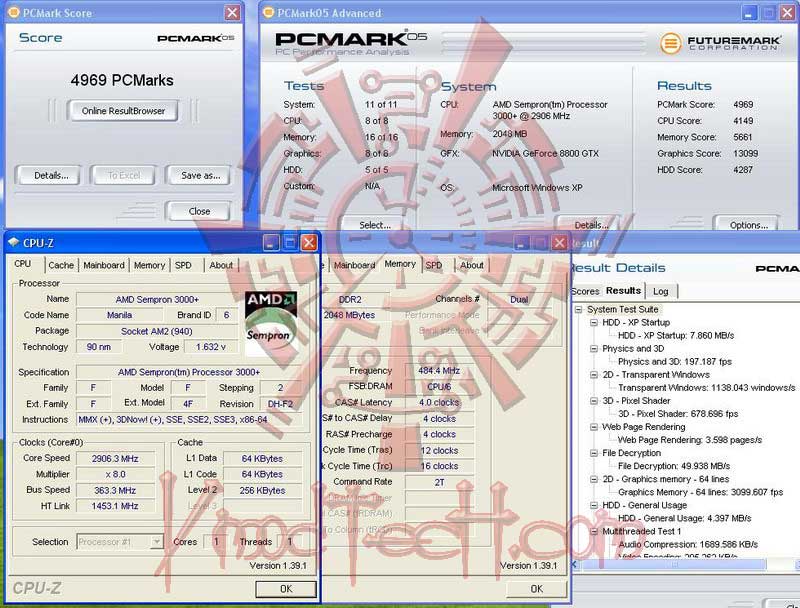This screenshot has height=608, width=800.
Task: Close the second CPU-Z memory window
Action: pos(560,243)
